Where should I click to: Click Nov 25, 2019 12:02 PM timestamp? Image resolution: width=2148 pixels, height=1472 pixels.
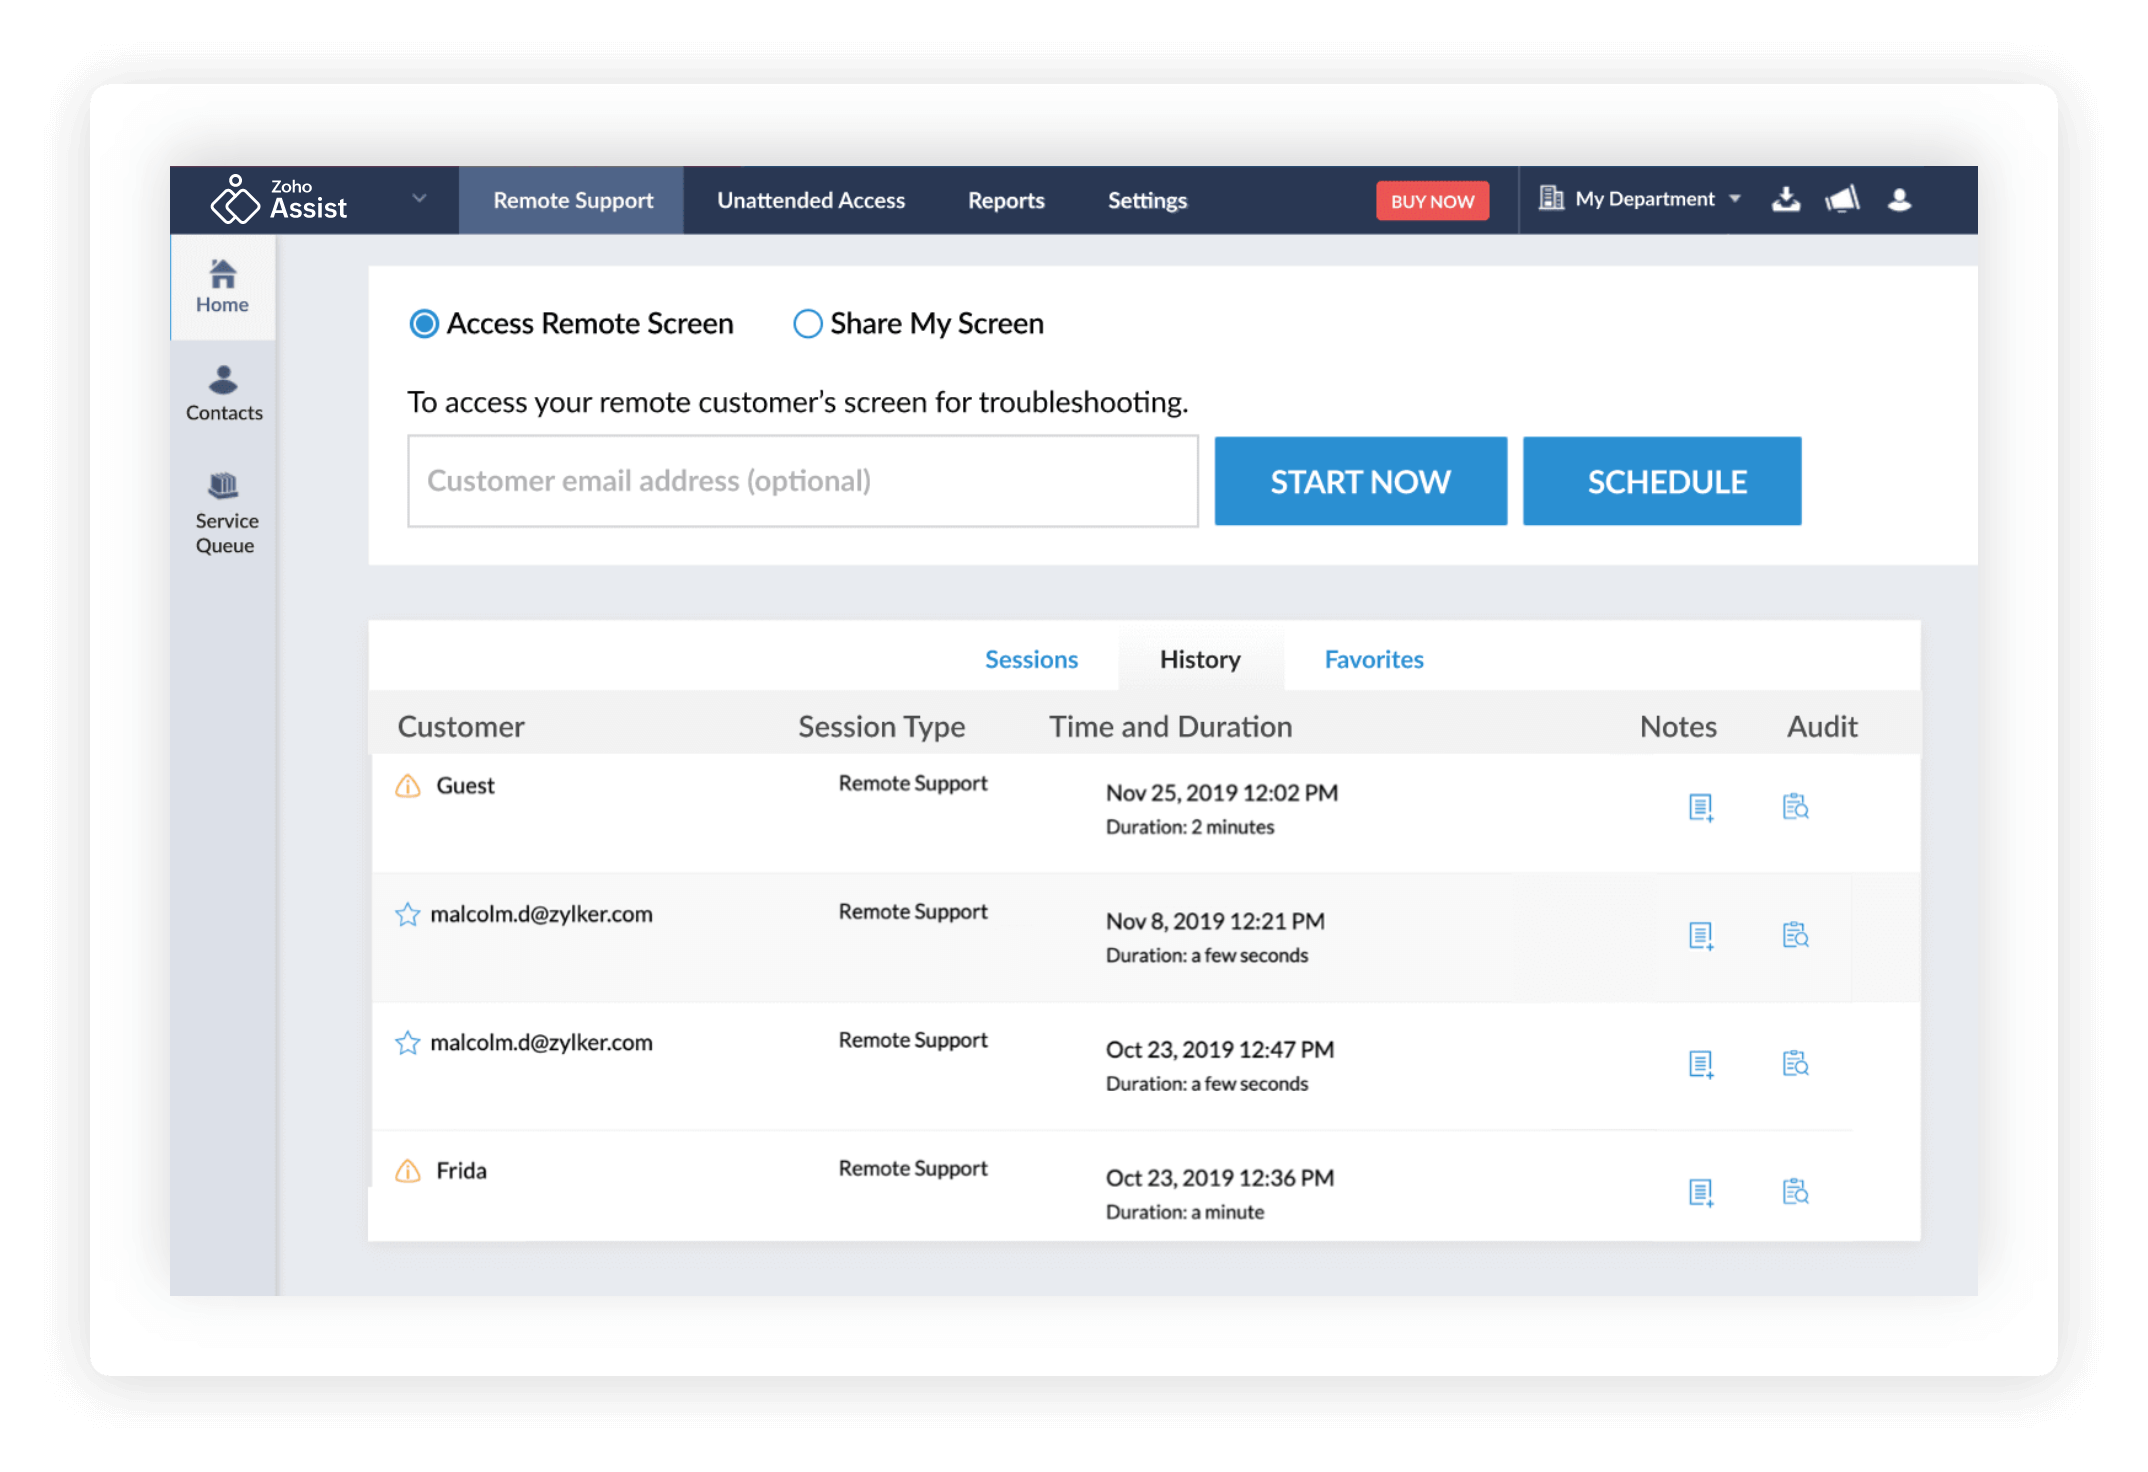click(x=1221, y=793)
